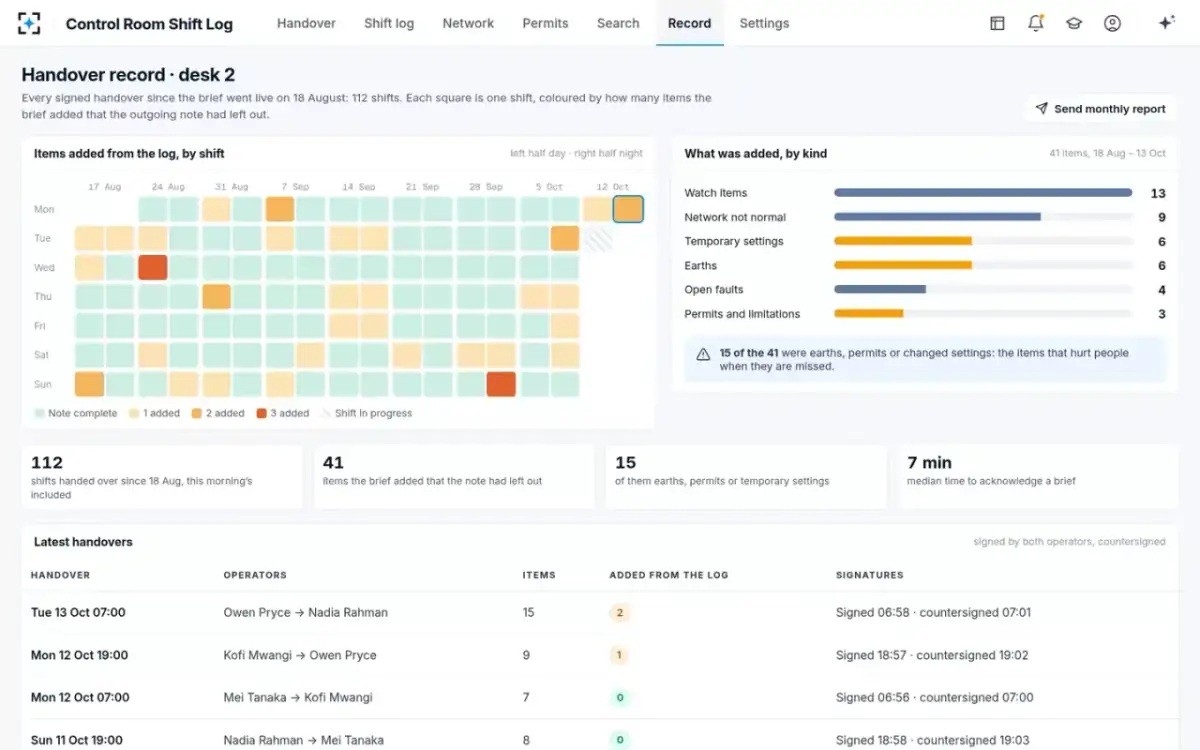
Task: Click the ADDED FROM THE LOG column header
Action: point(669,575)
